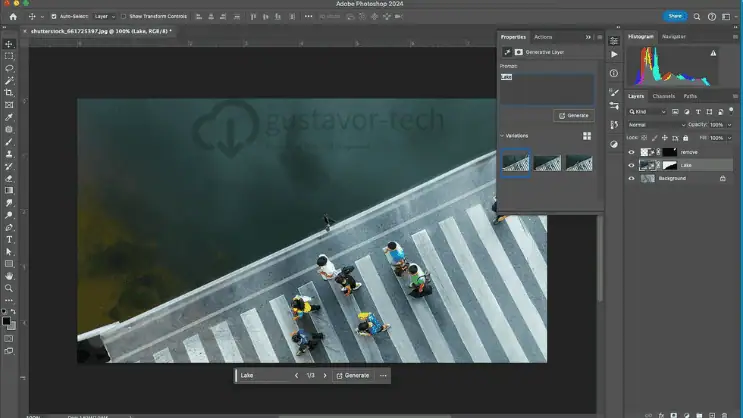Viewport: 743px width, 418px height.
Task: Activate the Crop tool
Action: 9,93
